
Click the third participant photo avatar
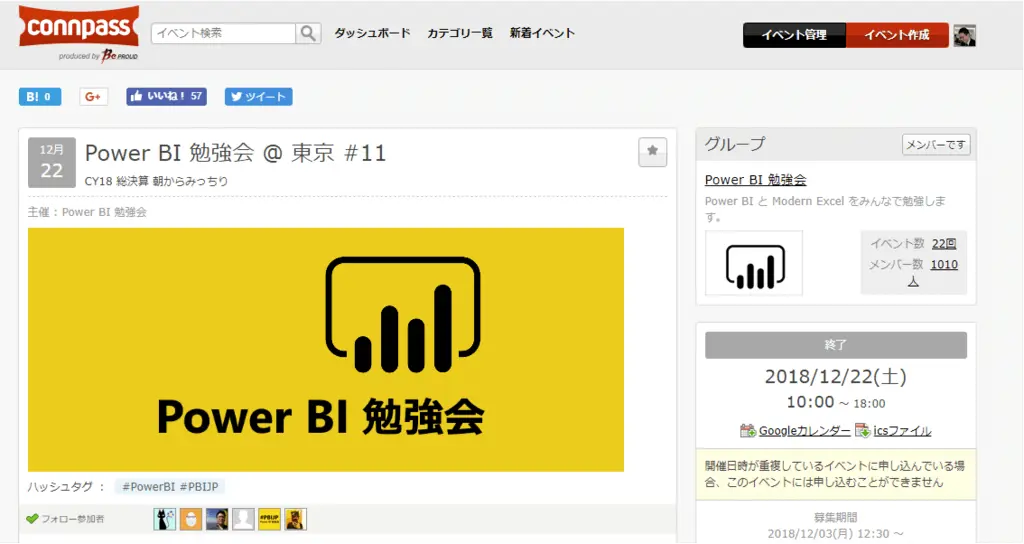coord(217,519)
